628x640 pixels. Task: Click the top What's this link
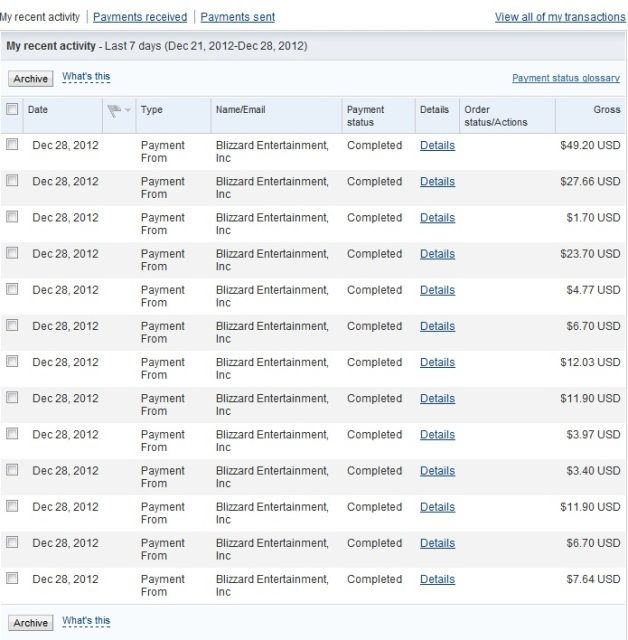point(86,77)
